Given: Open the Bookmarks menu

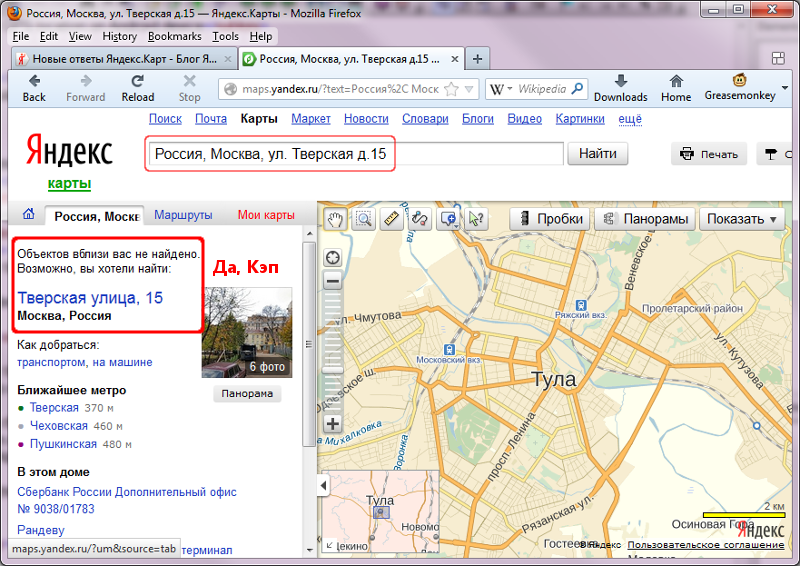Looking at the screenshot, I should [x=174, y=36].
